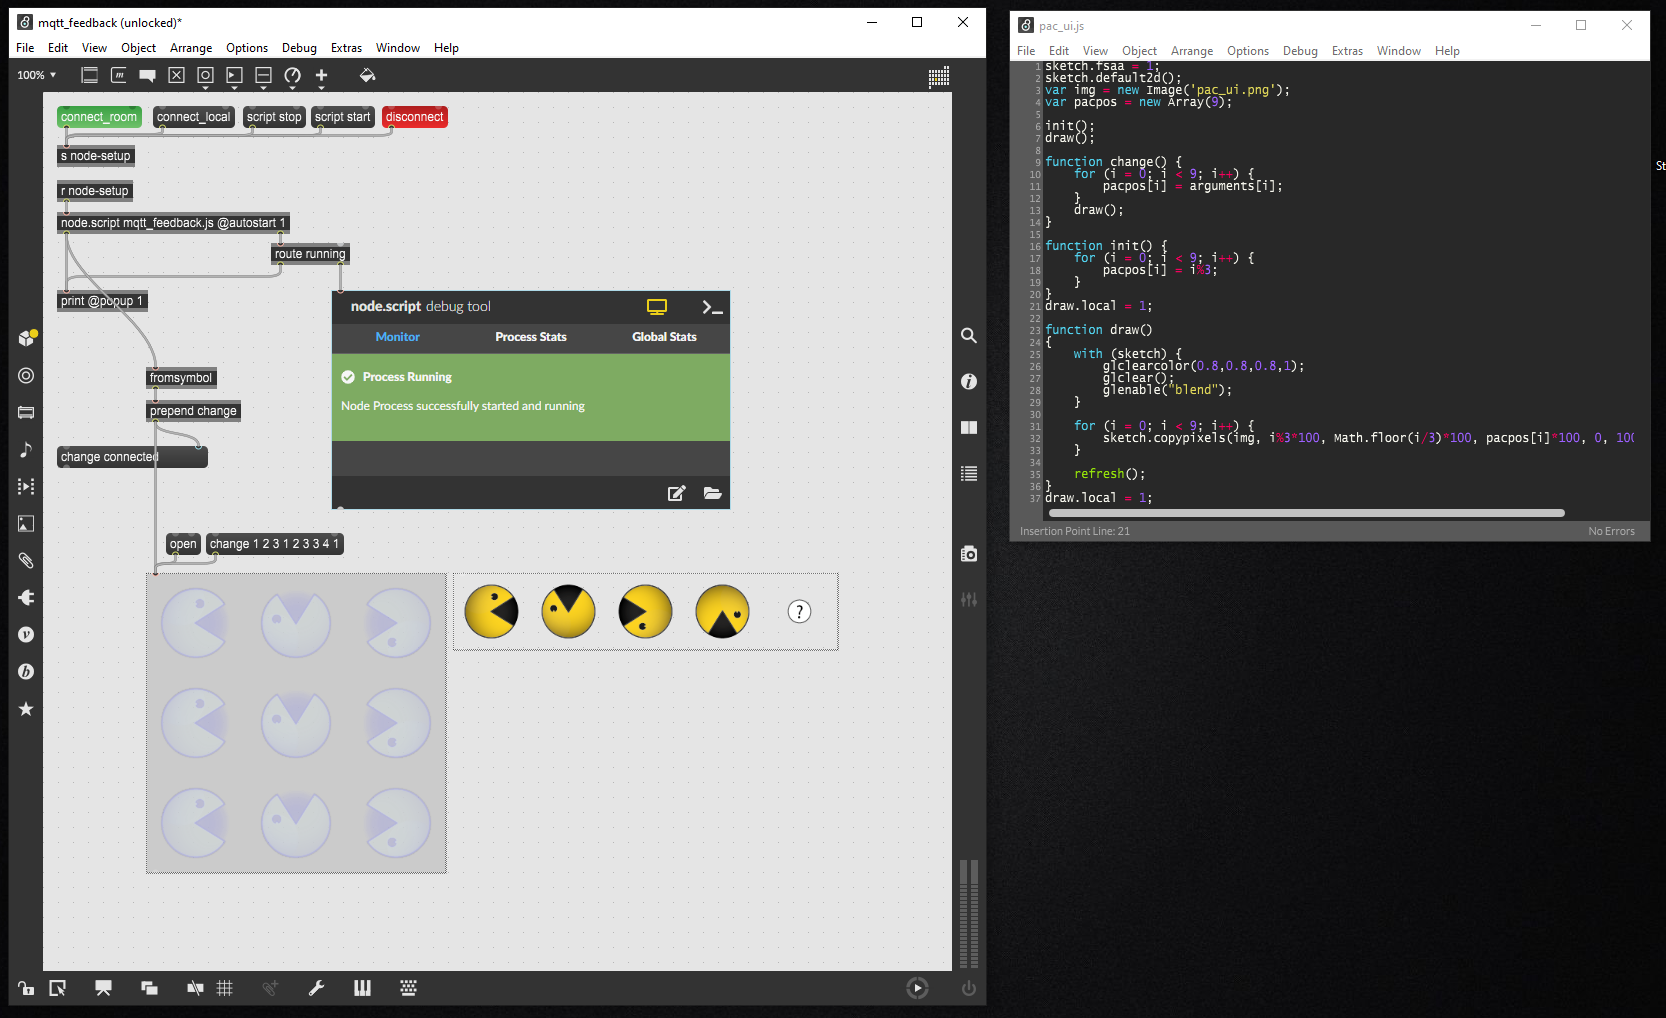
Task: Open the piano keys icon in bottom toolbar
Action: coord(362,988)
